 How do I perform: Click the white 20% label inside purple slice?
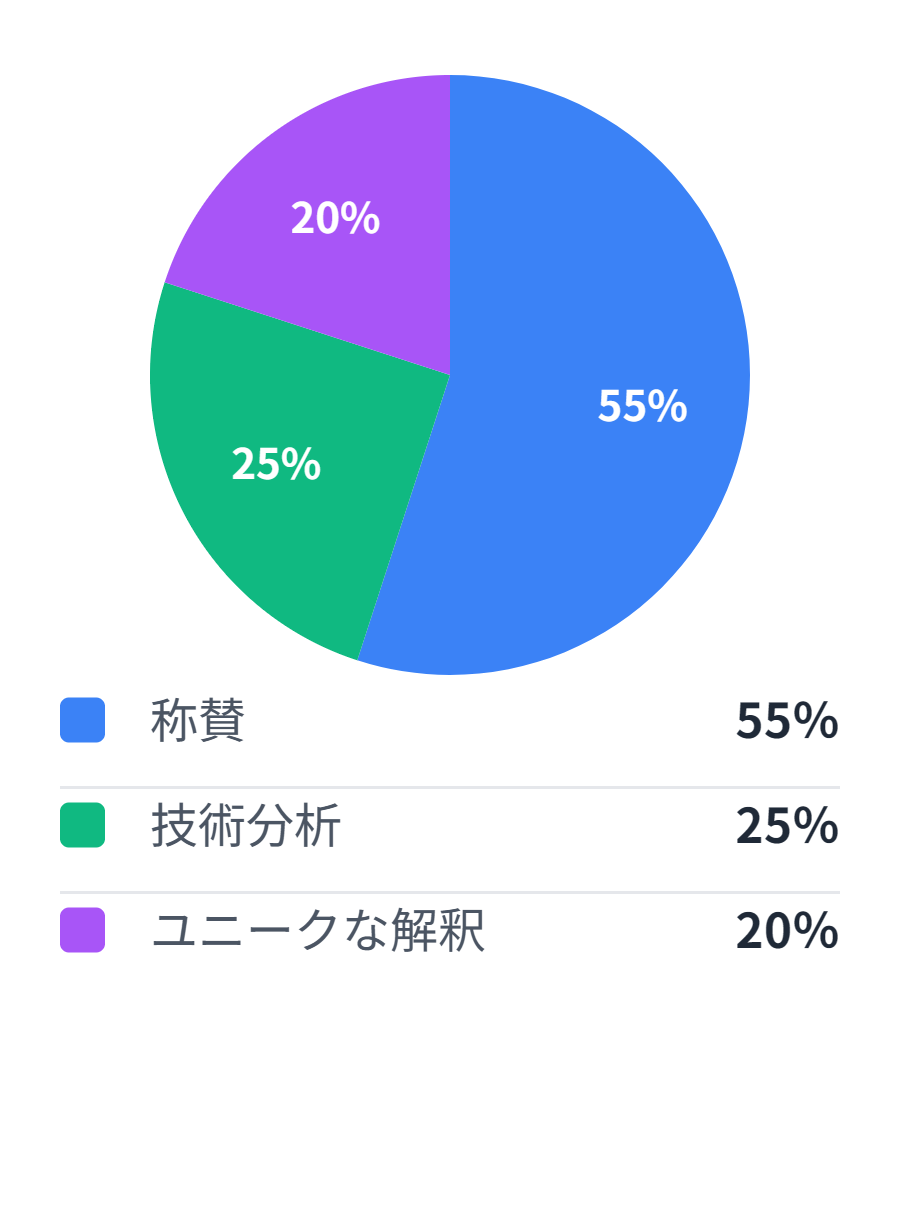[335, 218]
